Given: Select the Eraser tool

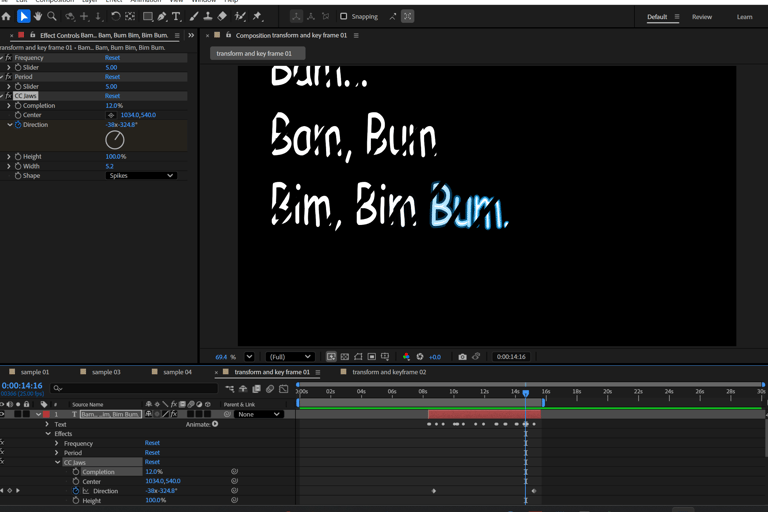Looking at the screenshot, I should pyautogui.click(x=222, y=16).
